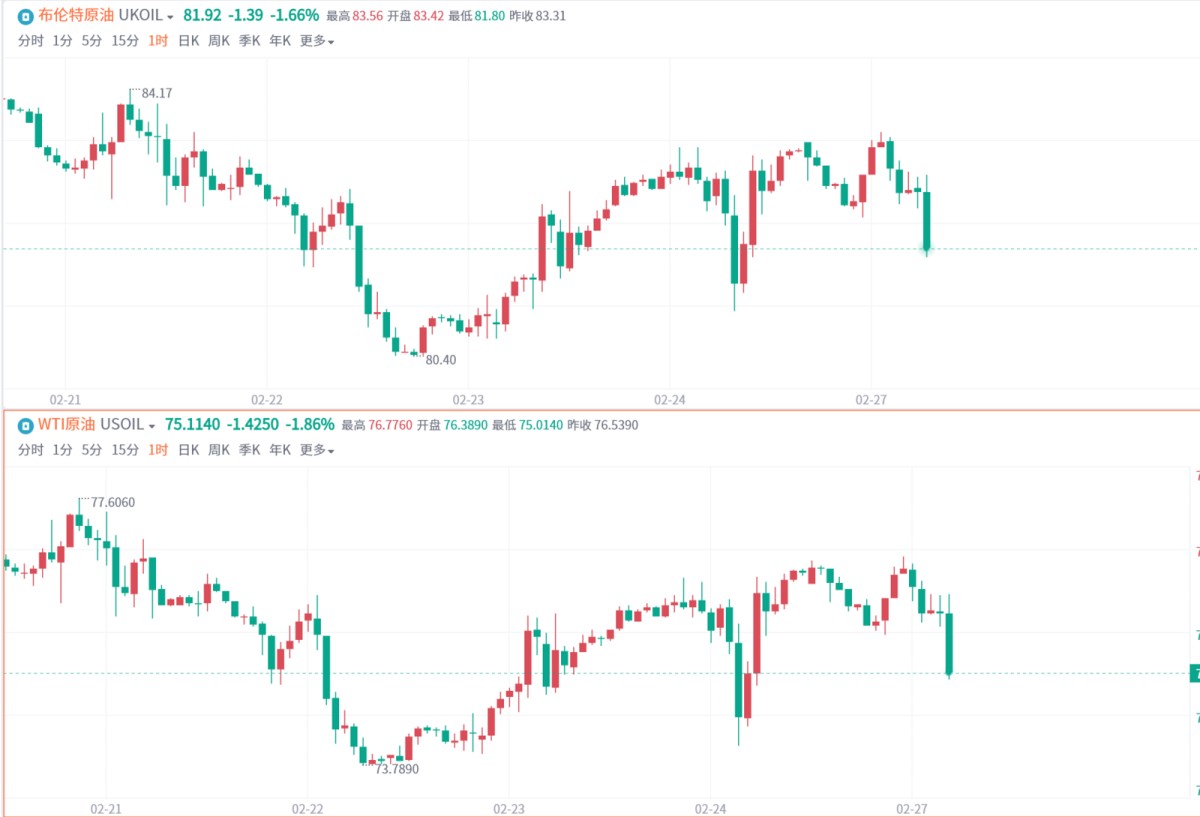
Task: Select 1时 interval on WTI chart
Action: point(158,450)
